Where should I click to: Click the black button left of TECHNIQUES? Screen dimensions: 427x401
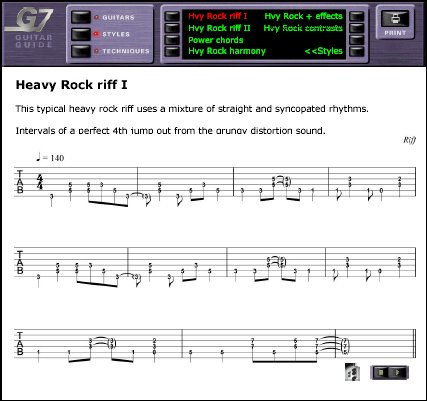coord(81,51)
